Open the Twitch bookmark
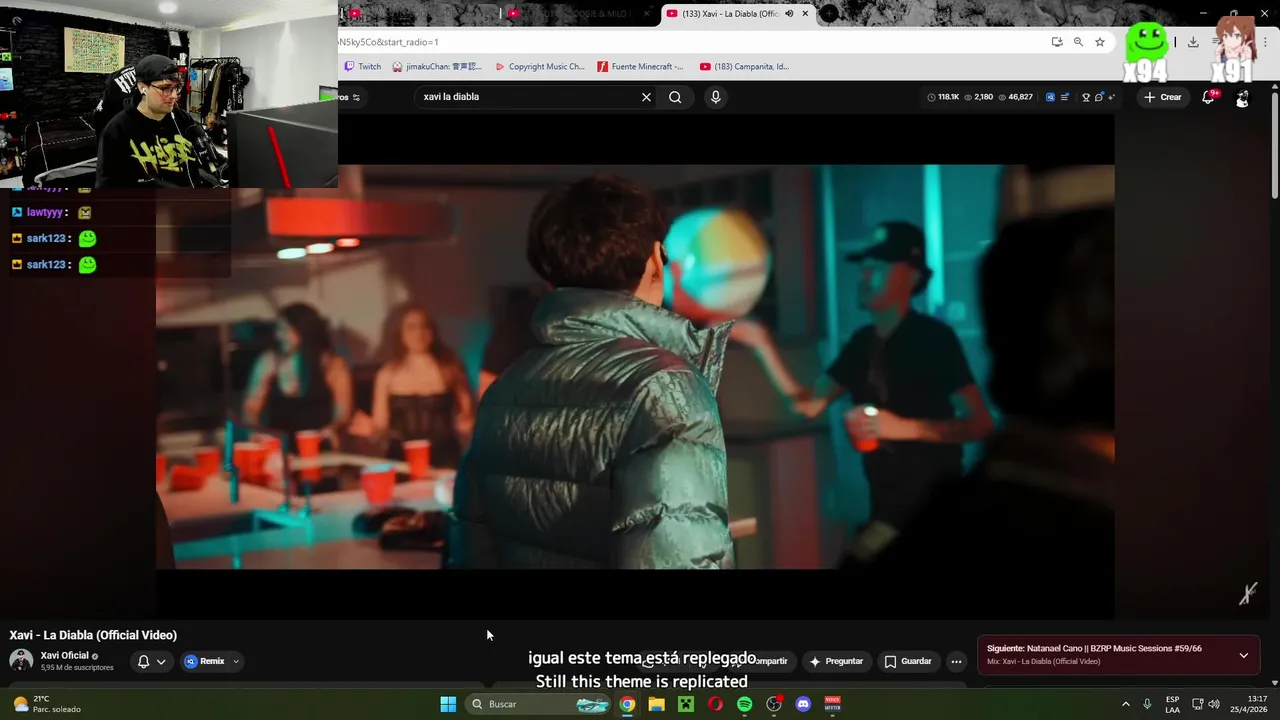The width and height of the screenshot is (1280, 720). [x=362, y=67]
